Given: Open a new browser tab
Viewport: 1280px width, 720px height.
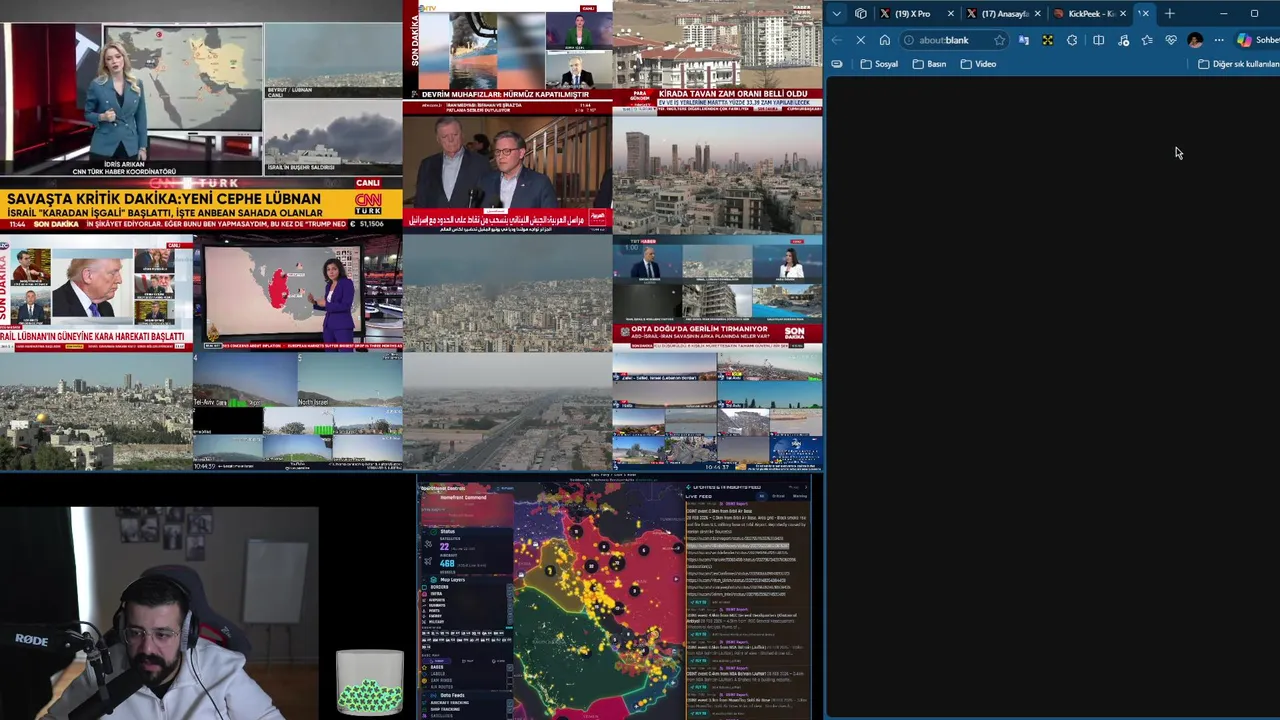Looking at the screenshot, I should [1169, 14].
